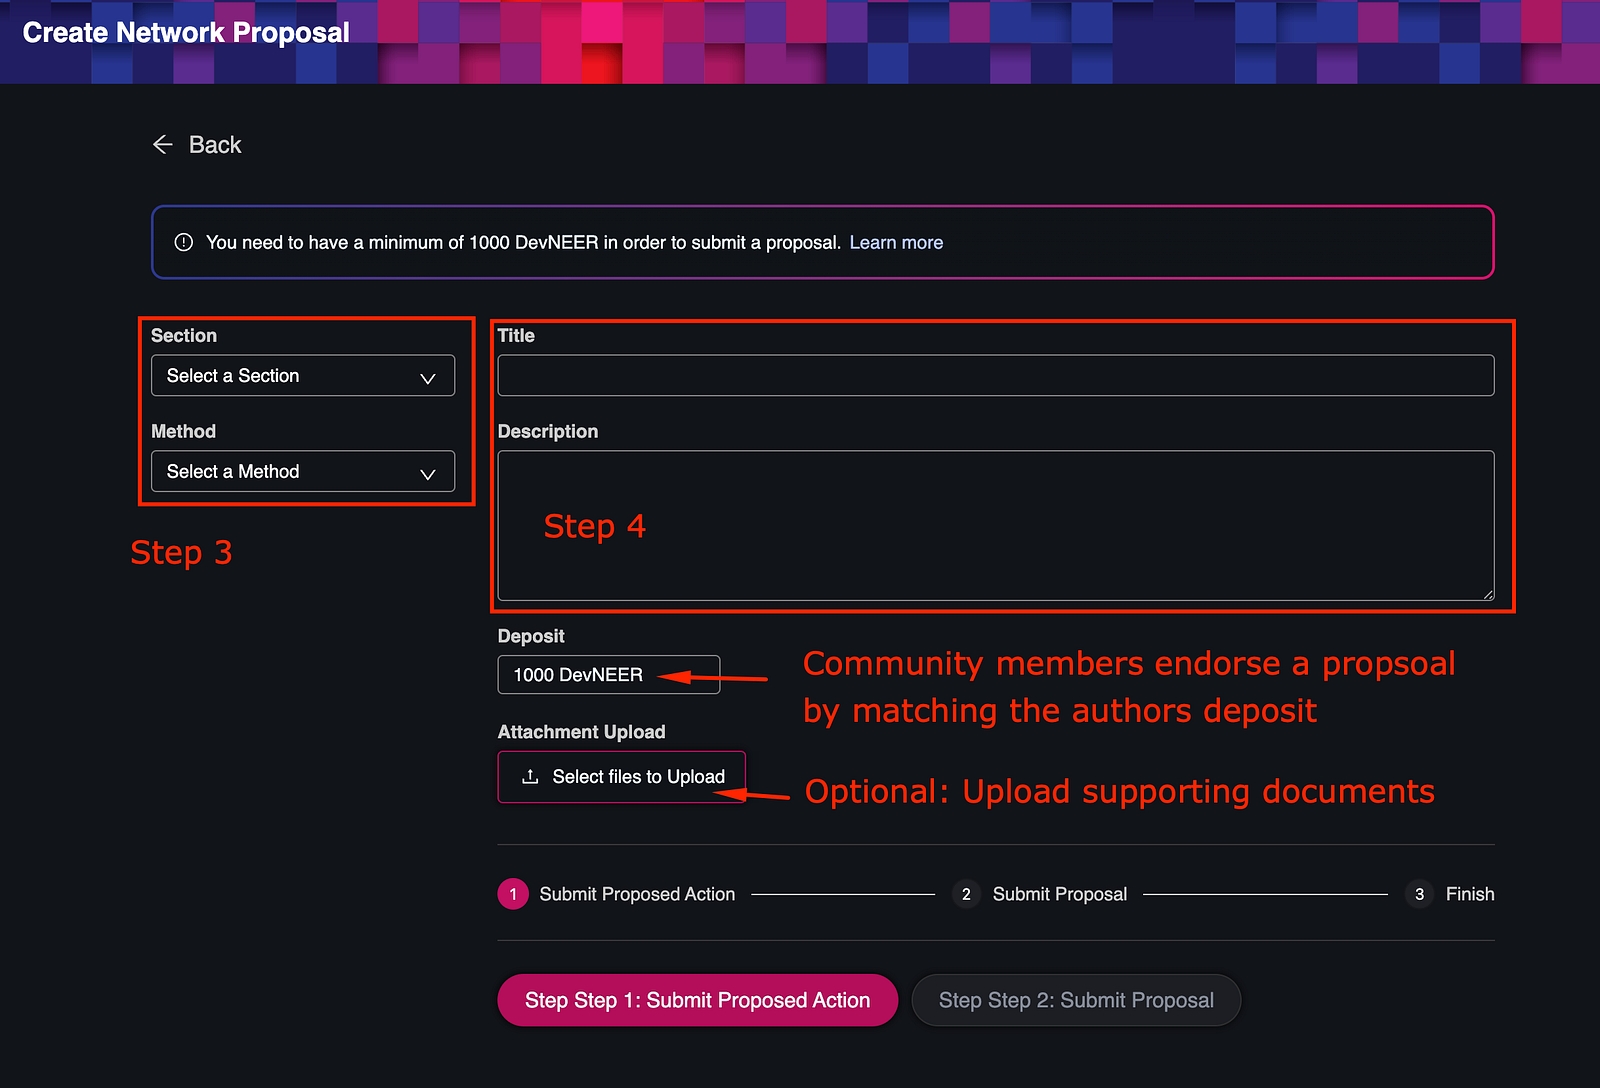Screen dimensions: 1600x1088
Task: Click the Back text link
Action: (215, 145)
